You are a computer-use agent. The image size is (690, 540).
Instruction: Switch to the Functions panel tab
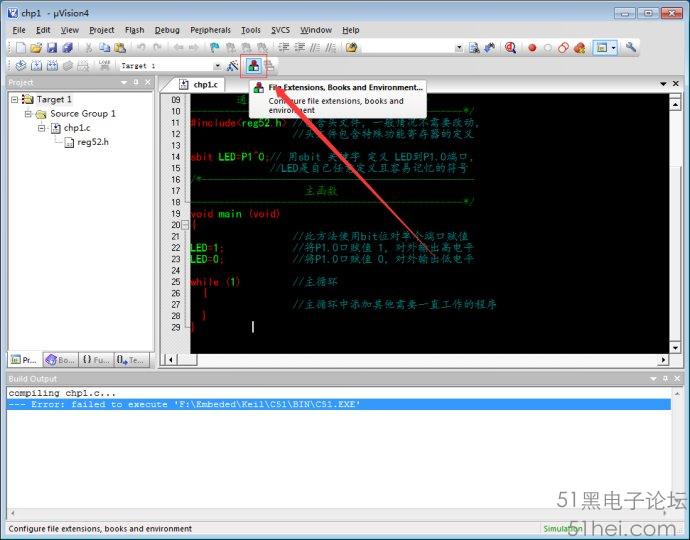[x=96, y=360]
